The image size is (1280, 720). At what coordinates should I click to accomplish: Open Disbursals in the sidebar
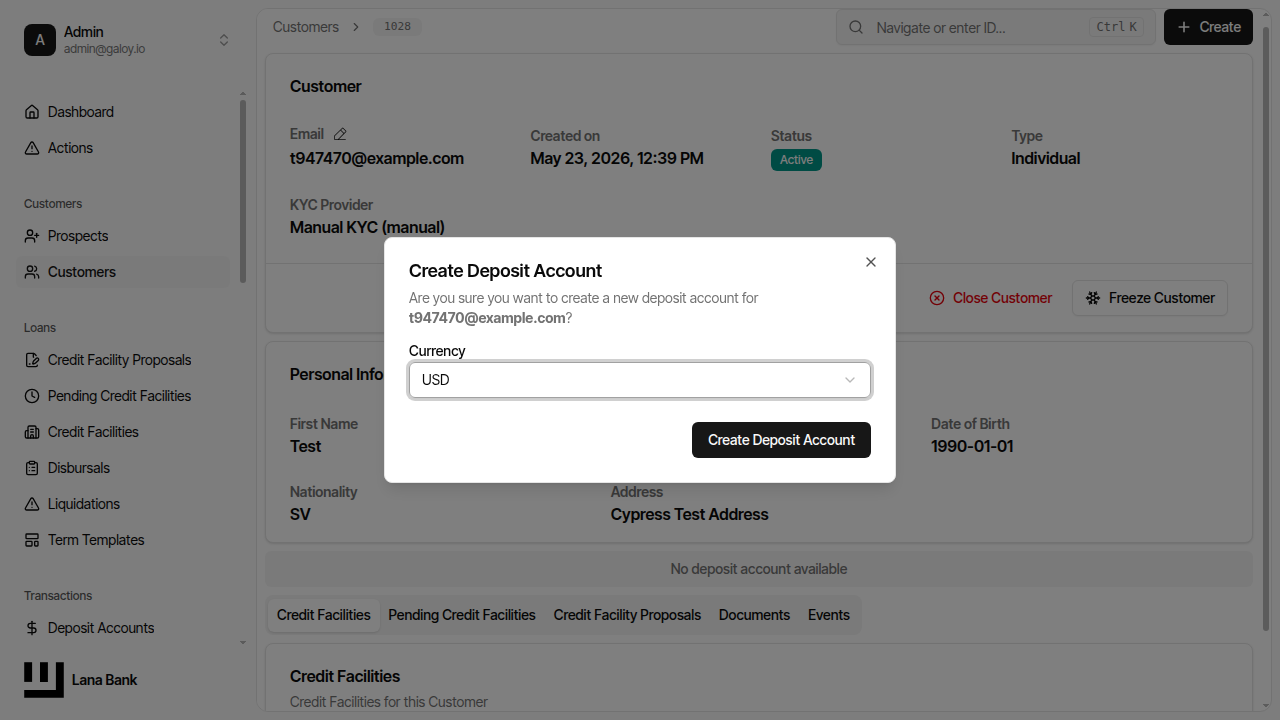(124, 468)
